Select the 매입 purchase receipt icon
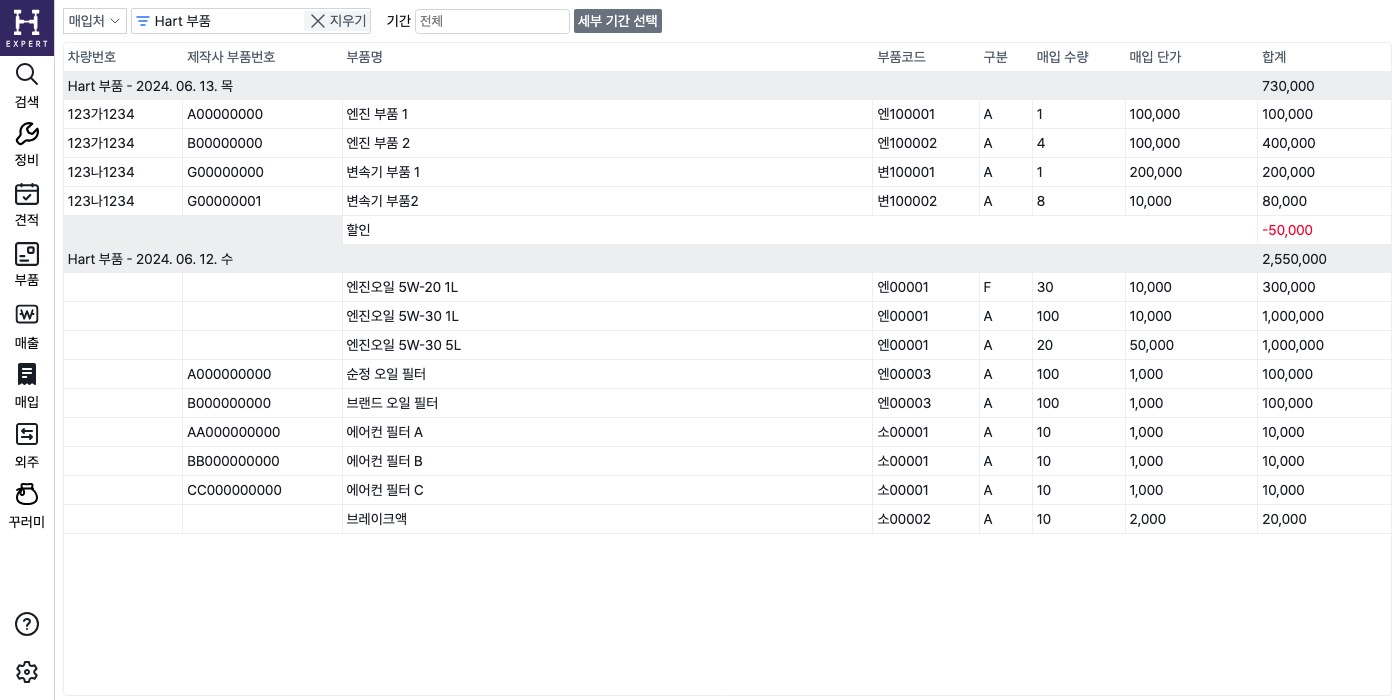The width and height of the screenshot is (1400, 700). (x=27, y=374)
